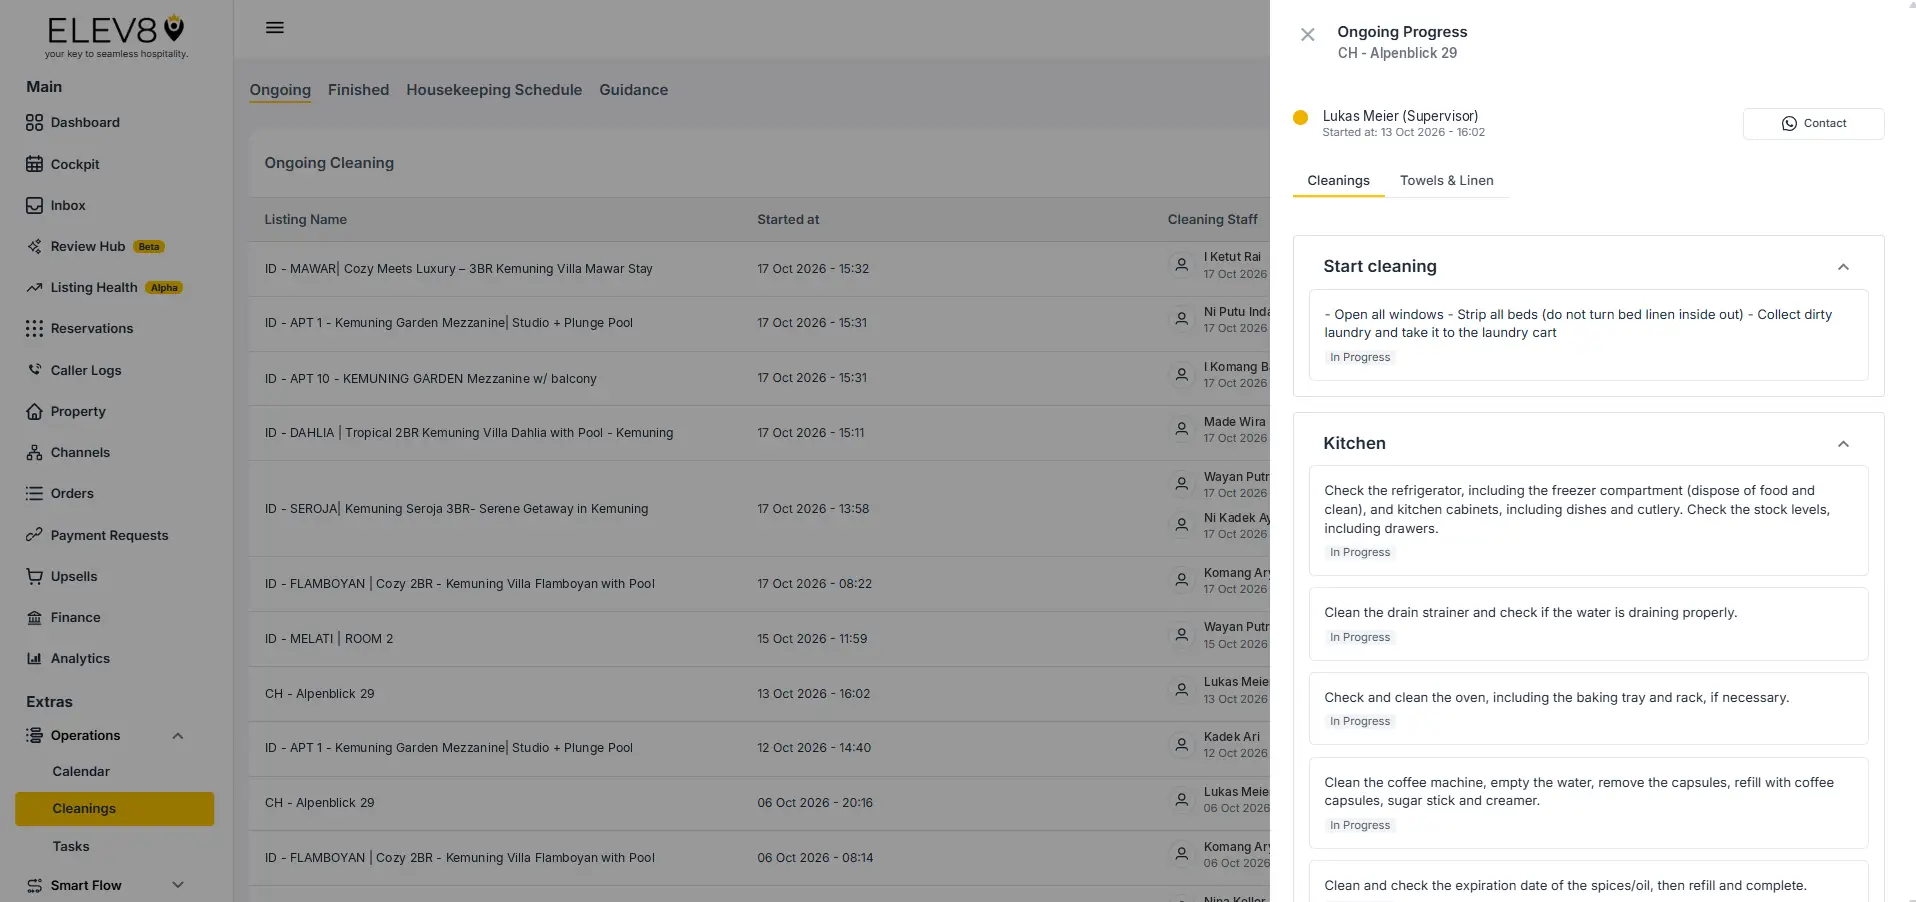Click the Orders list icon
This screenshot has width=1916, height=902.
(34, 493)
